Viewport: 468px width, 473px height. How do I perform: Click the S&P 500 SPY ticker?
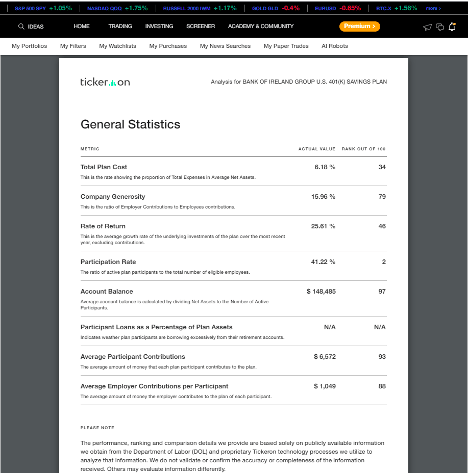click(43, 8)
